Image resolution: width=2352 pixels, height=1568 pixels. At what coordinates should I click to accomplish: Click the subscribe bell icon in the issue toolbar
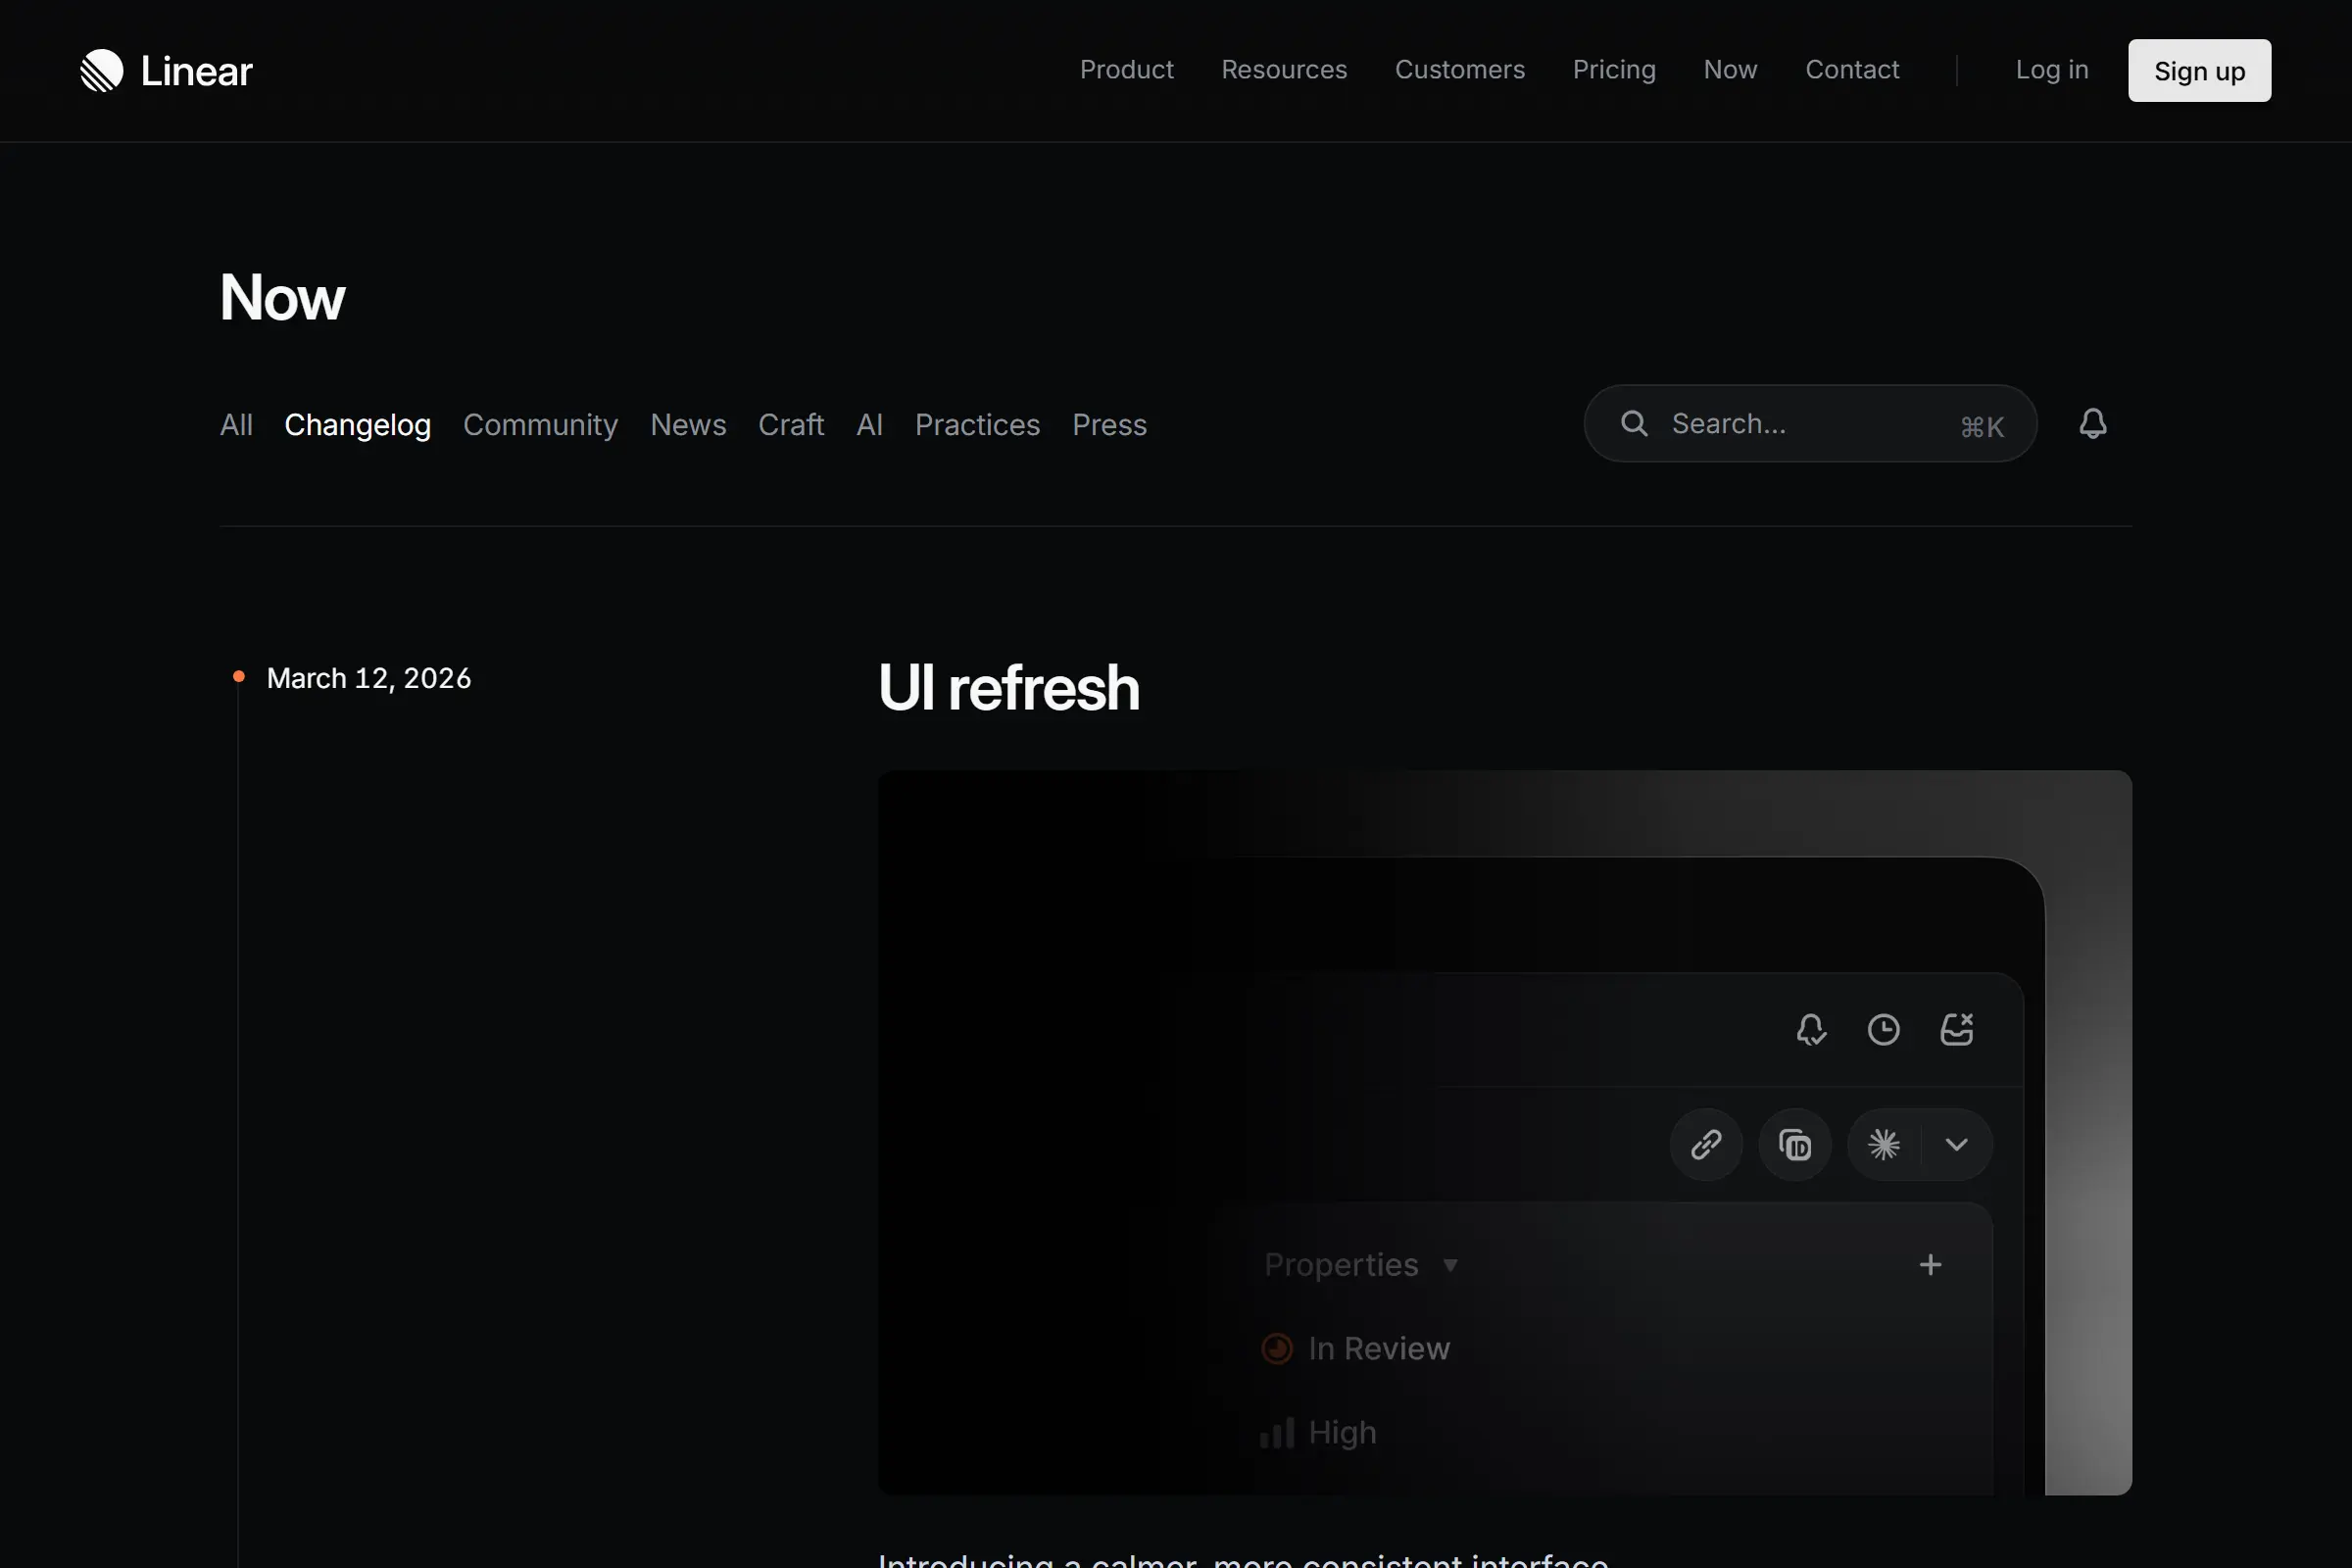(x=1811, y=1030)
